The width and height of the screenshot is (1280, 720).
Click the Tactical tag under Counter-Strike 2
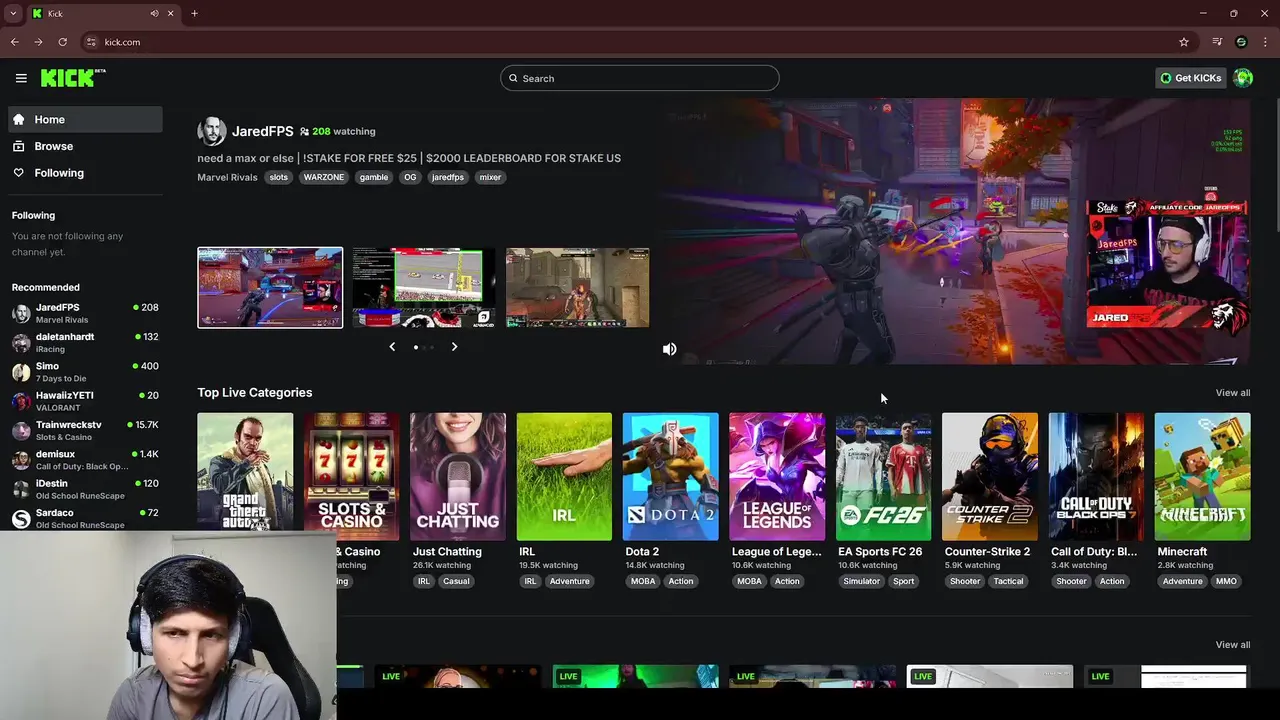coord(1008,581)
